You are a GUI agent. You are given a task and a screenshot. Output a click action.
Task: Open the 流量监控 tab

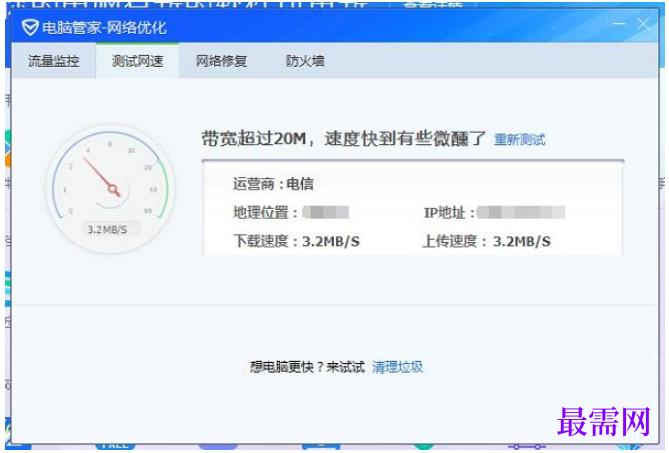[54, 61]
